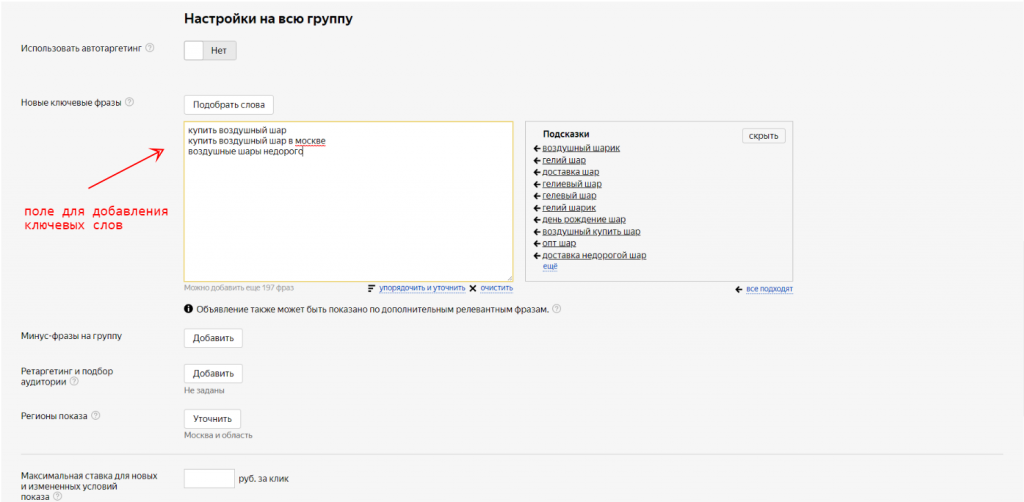Click help icon after relevant phrases notice

pos(556,309)
